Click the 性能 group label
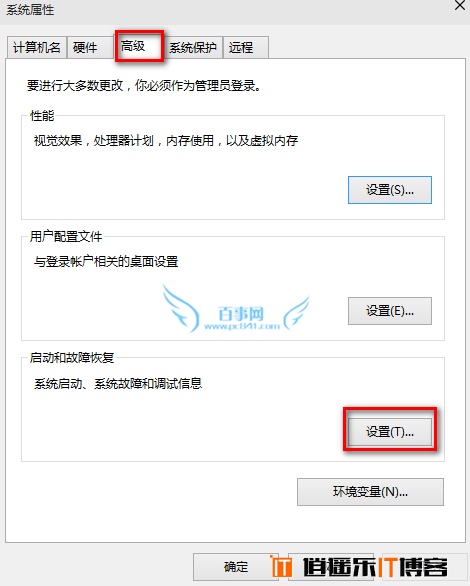The height and width of the screenshot is (586, 470). click(x=42, y=115)
